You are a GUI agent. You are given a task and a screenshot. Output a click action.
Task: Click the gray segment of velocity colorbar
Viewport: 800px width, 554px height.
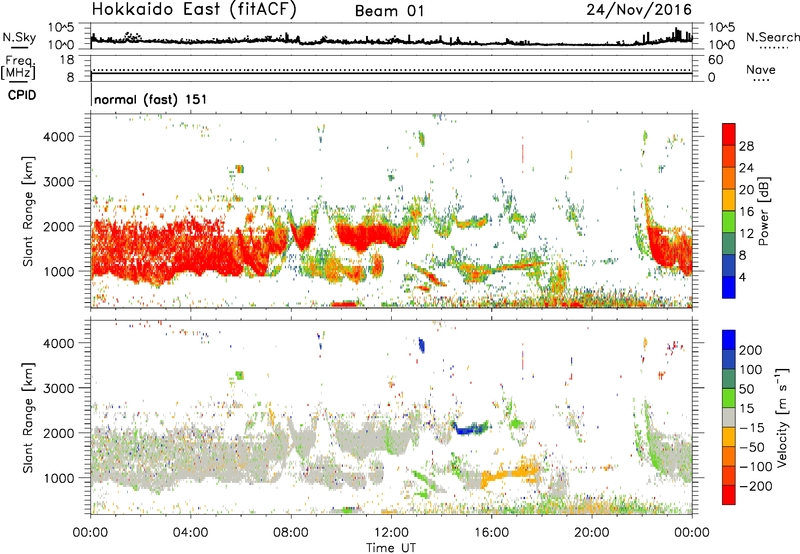pos(729,417)
